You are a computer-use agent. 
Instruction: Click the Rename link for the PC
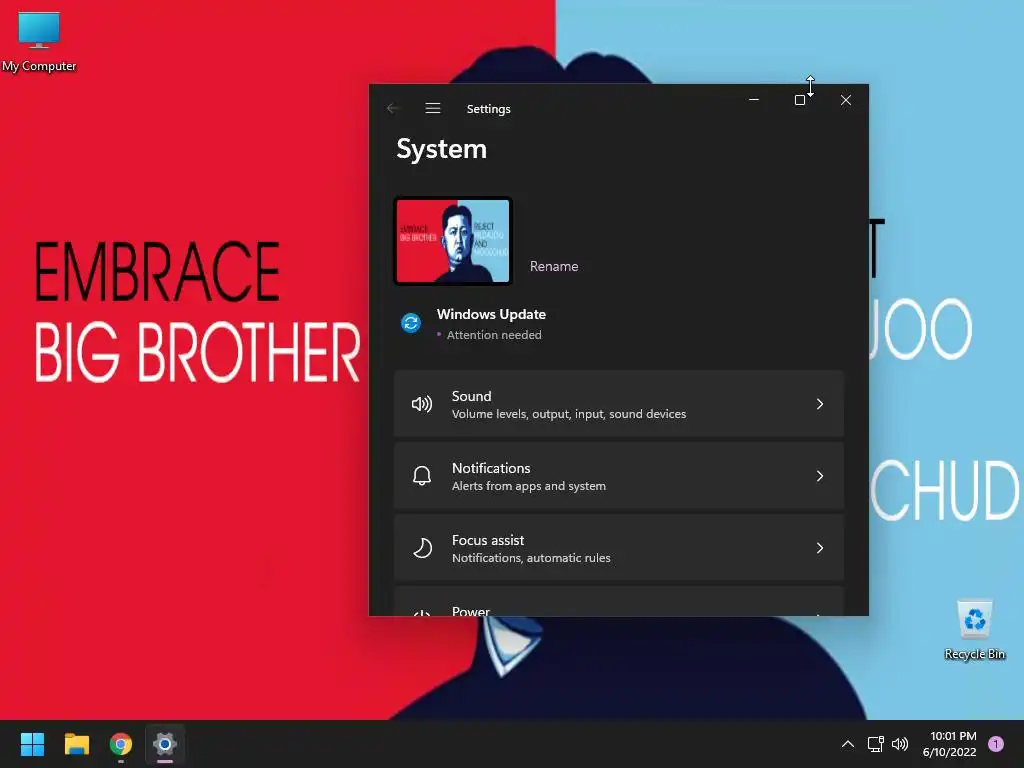[x=554, y=266]
